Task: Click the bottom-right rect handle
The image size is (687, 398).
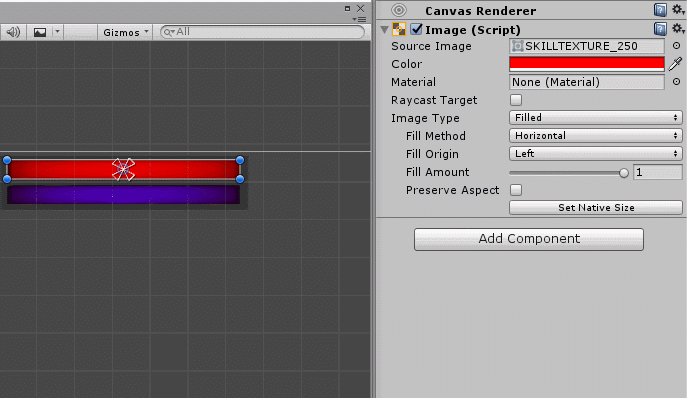Action: click(x=240, y=179)
